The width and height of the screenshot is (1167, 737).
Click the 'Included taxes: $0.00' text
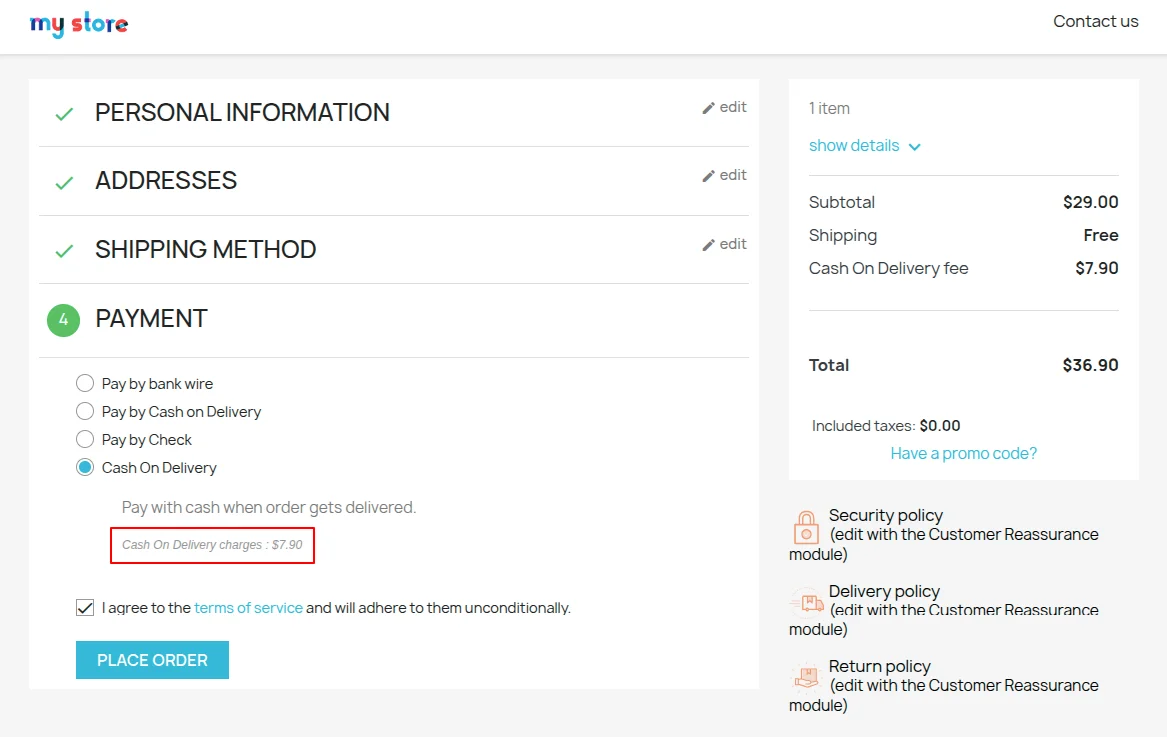[x=886, y=426]
